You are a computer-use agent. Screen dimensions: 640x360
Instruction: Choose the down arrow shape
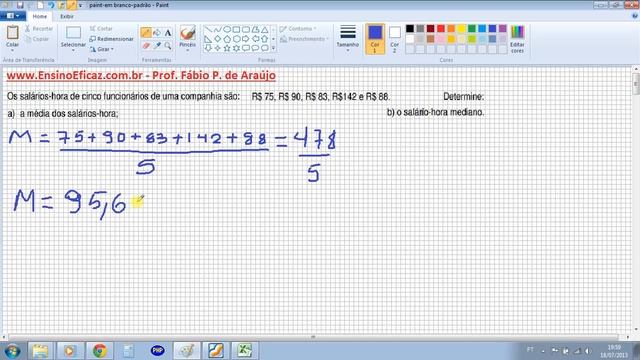(x=208, y=48)
